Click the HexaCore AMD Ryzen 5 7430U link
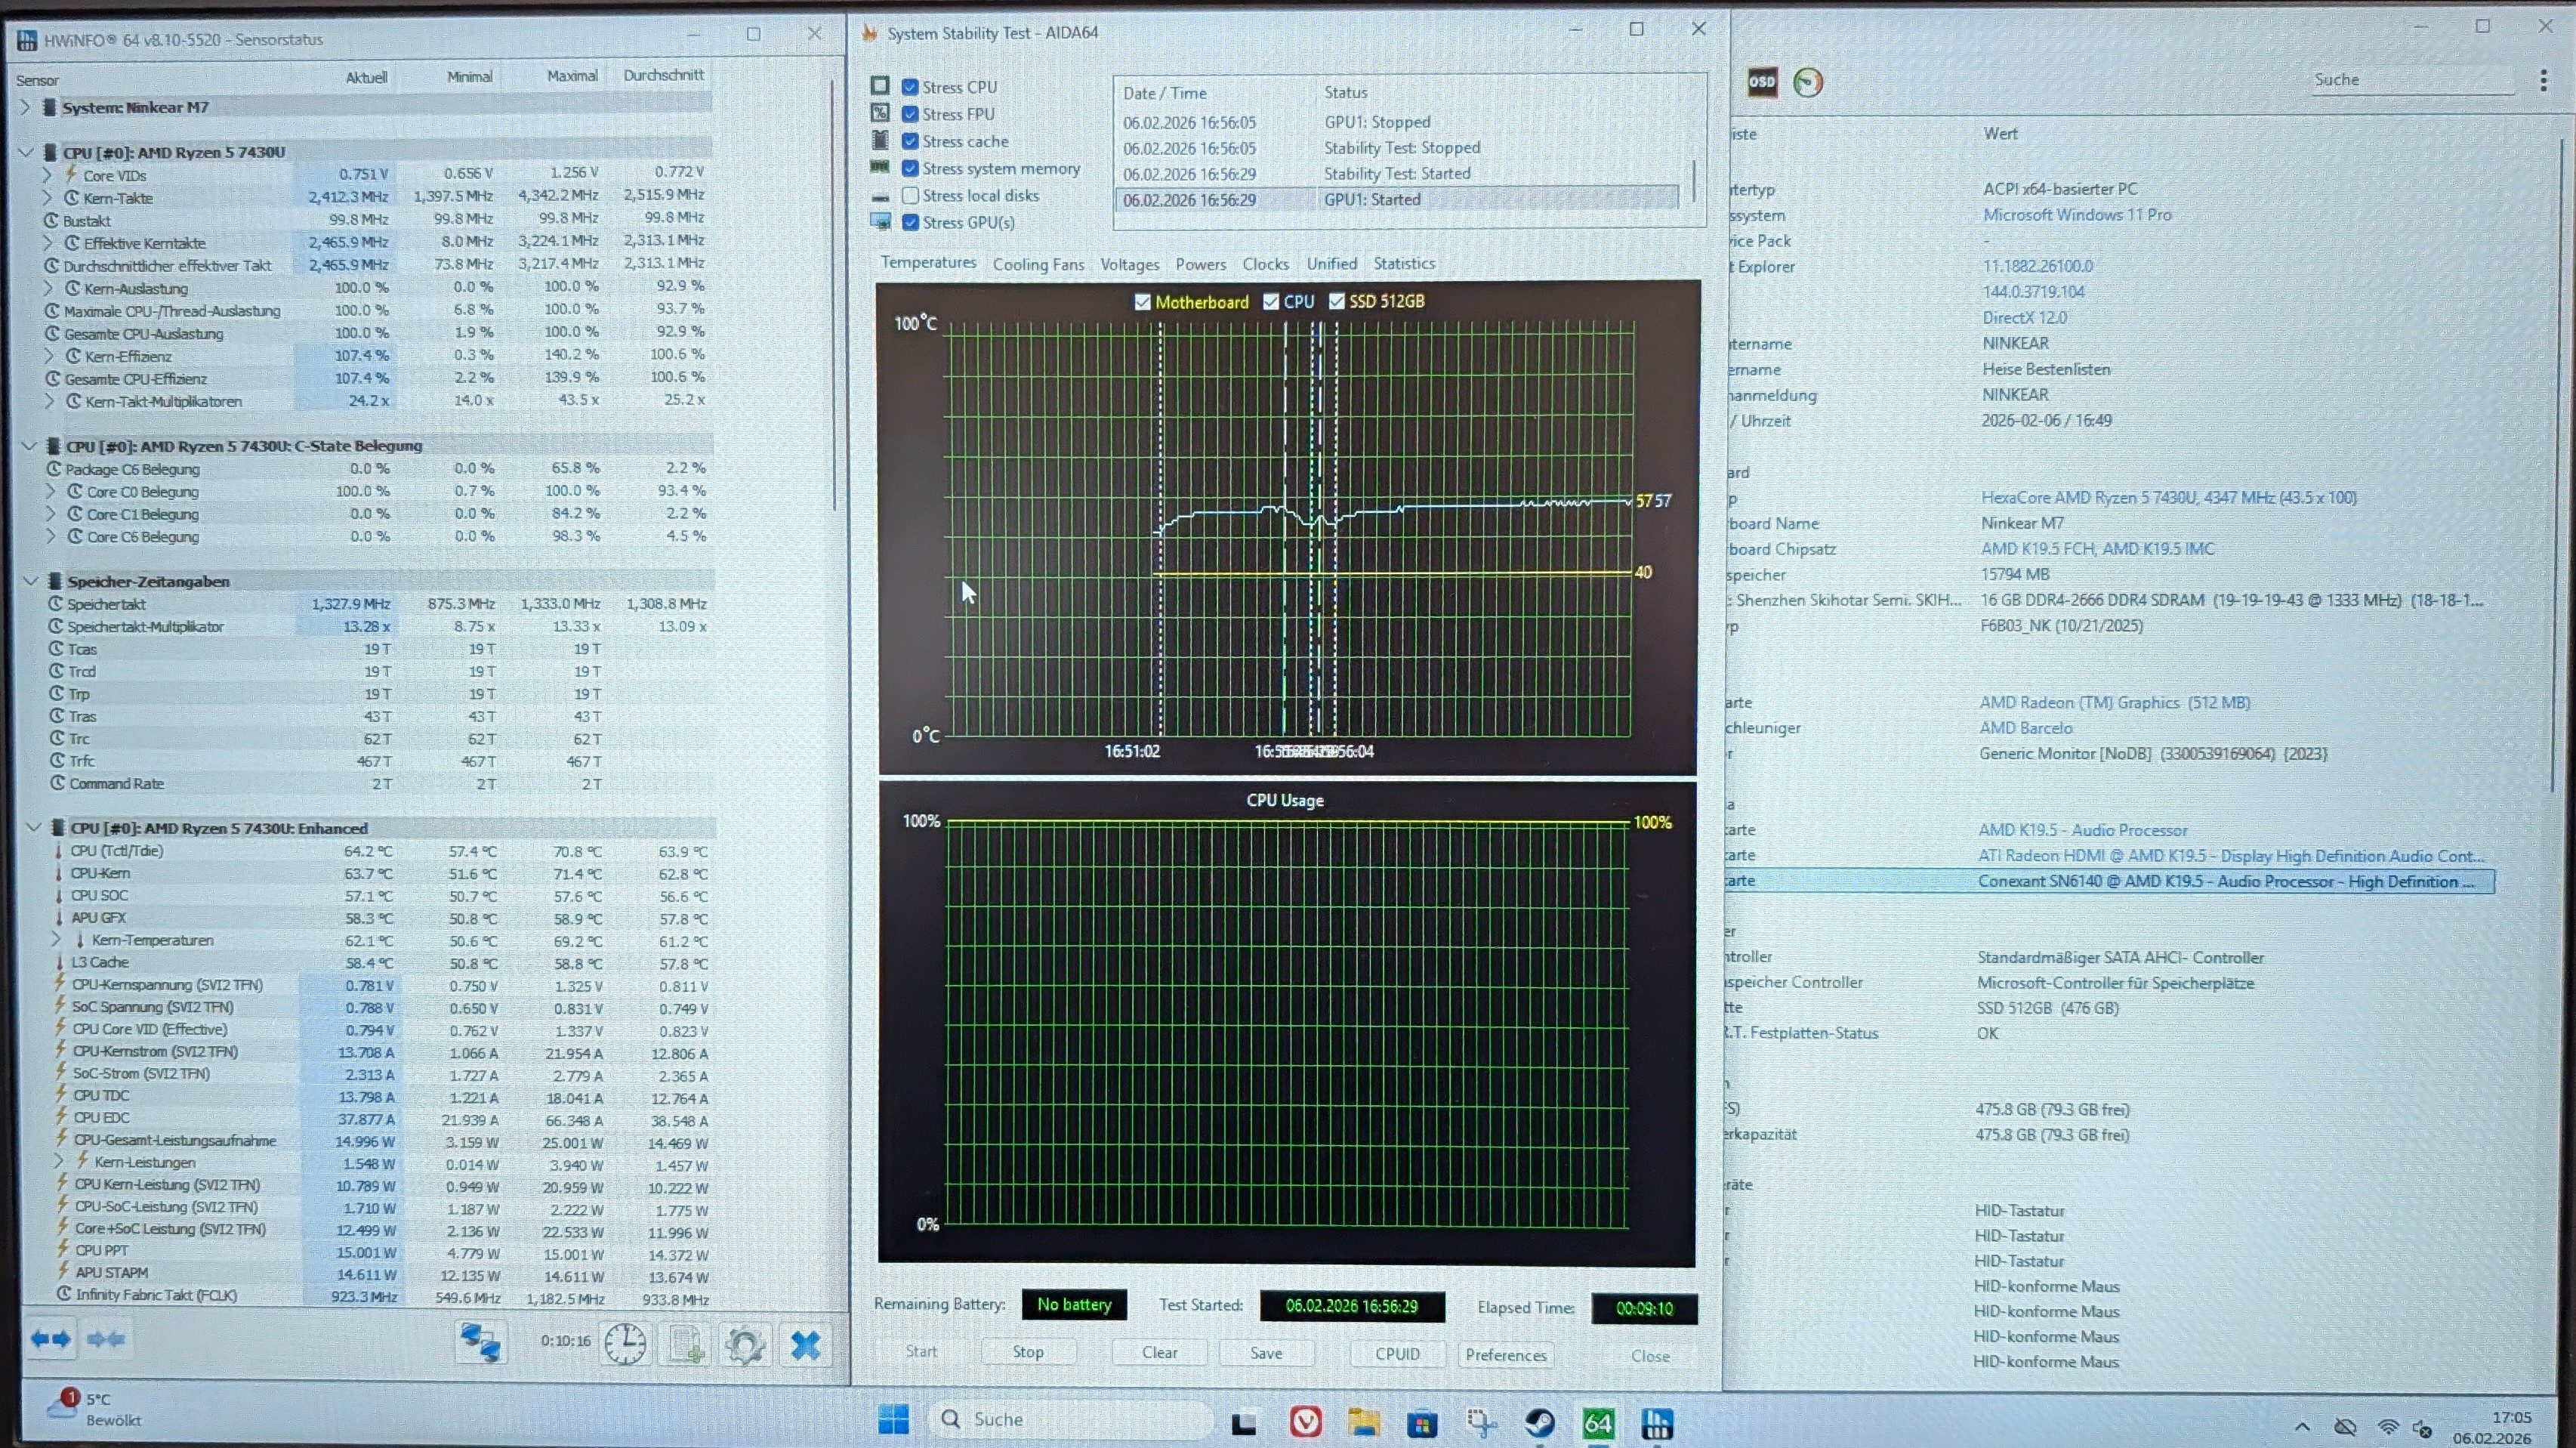 pos(2168,498)
